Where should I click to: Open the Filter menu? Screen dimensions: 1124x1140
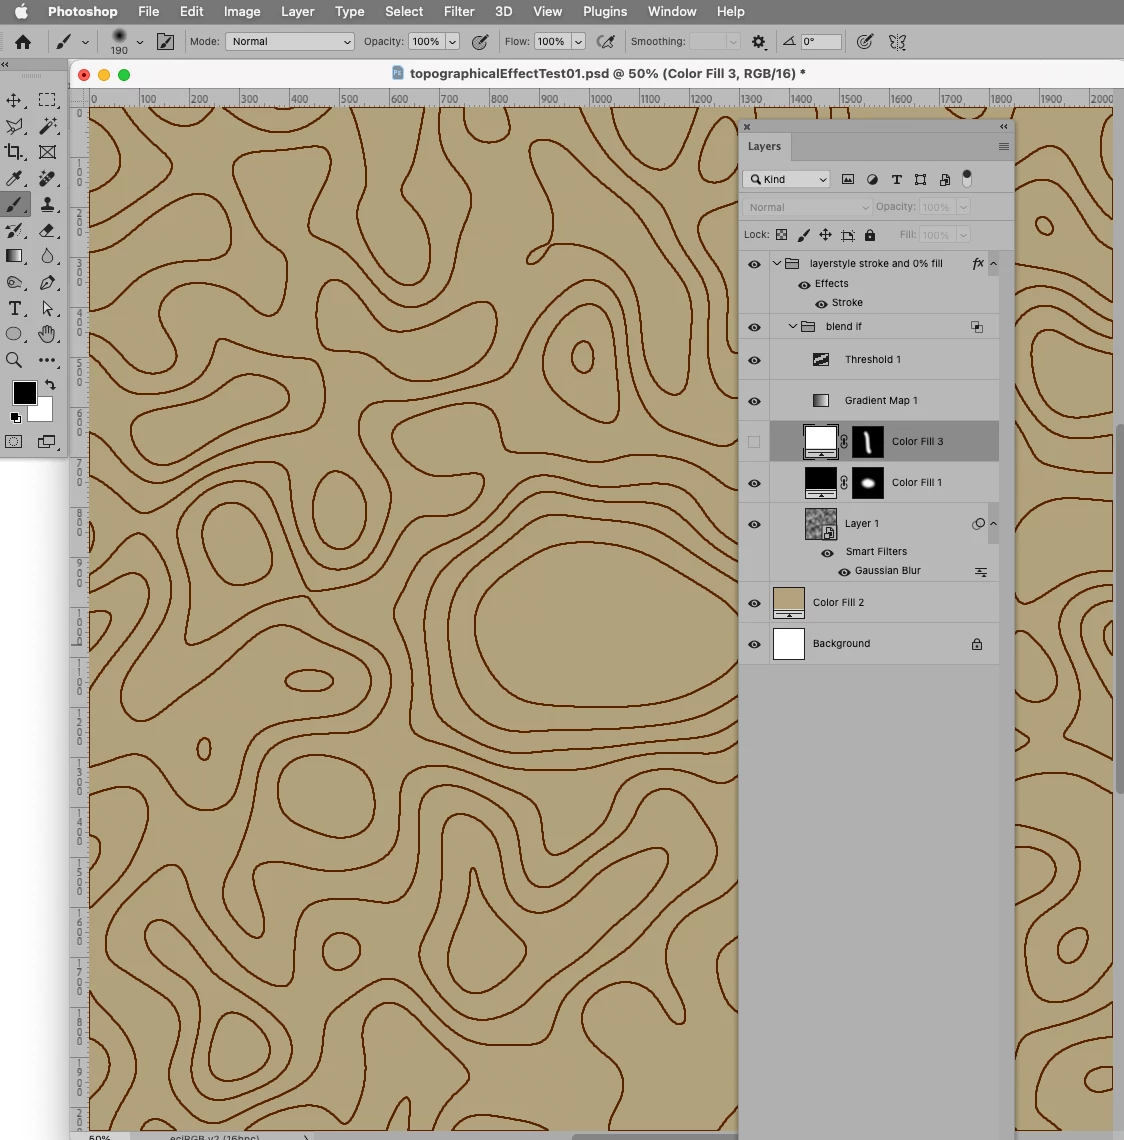pyautogui.click(x=459, y=12)
